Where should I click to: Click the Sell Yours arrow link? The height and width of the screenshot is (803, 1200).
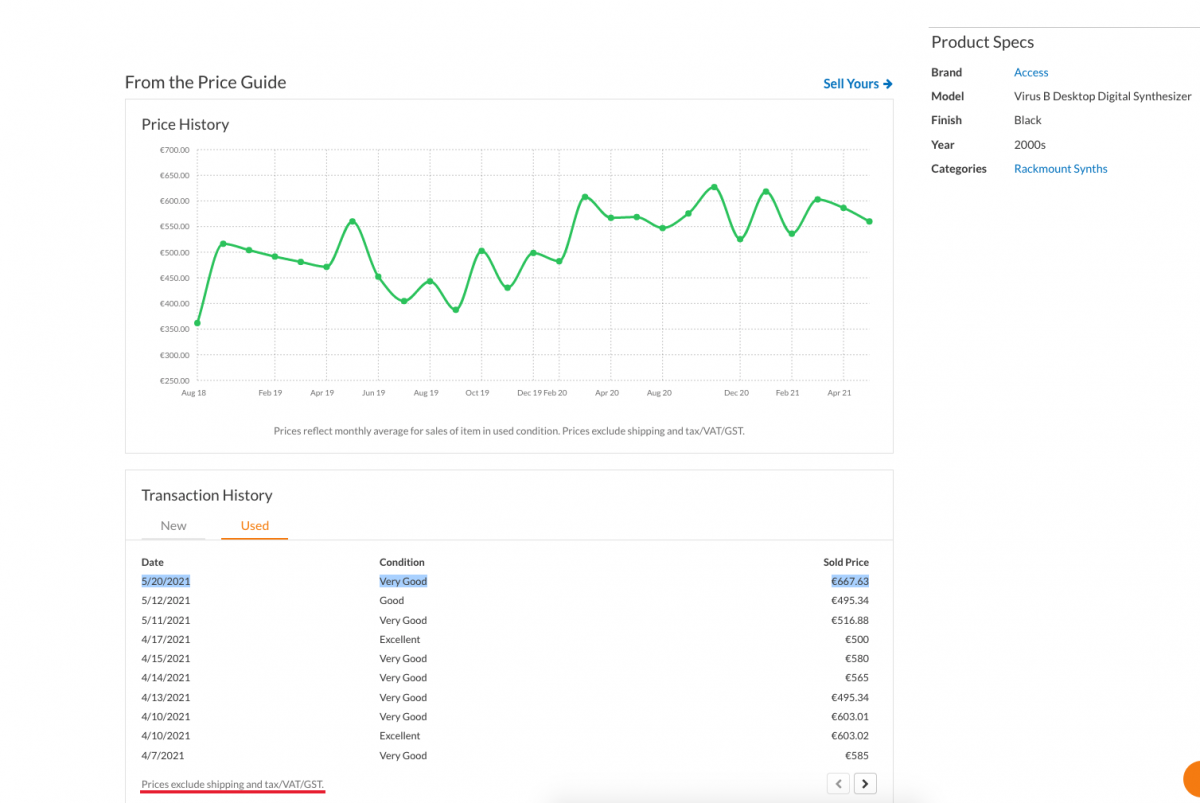tap(858, 84)
